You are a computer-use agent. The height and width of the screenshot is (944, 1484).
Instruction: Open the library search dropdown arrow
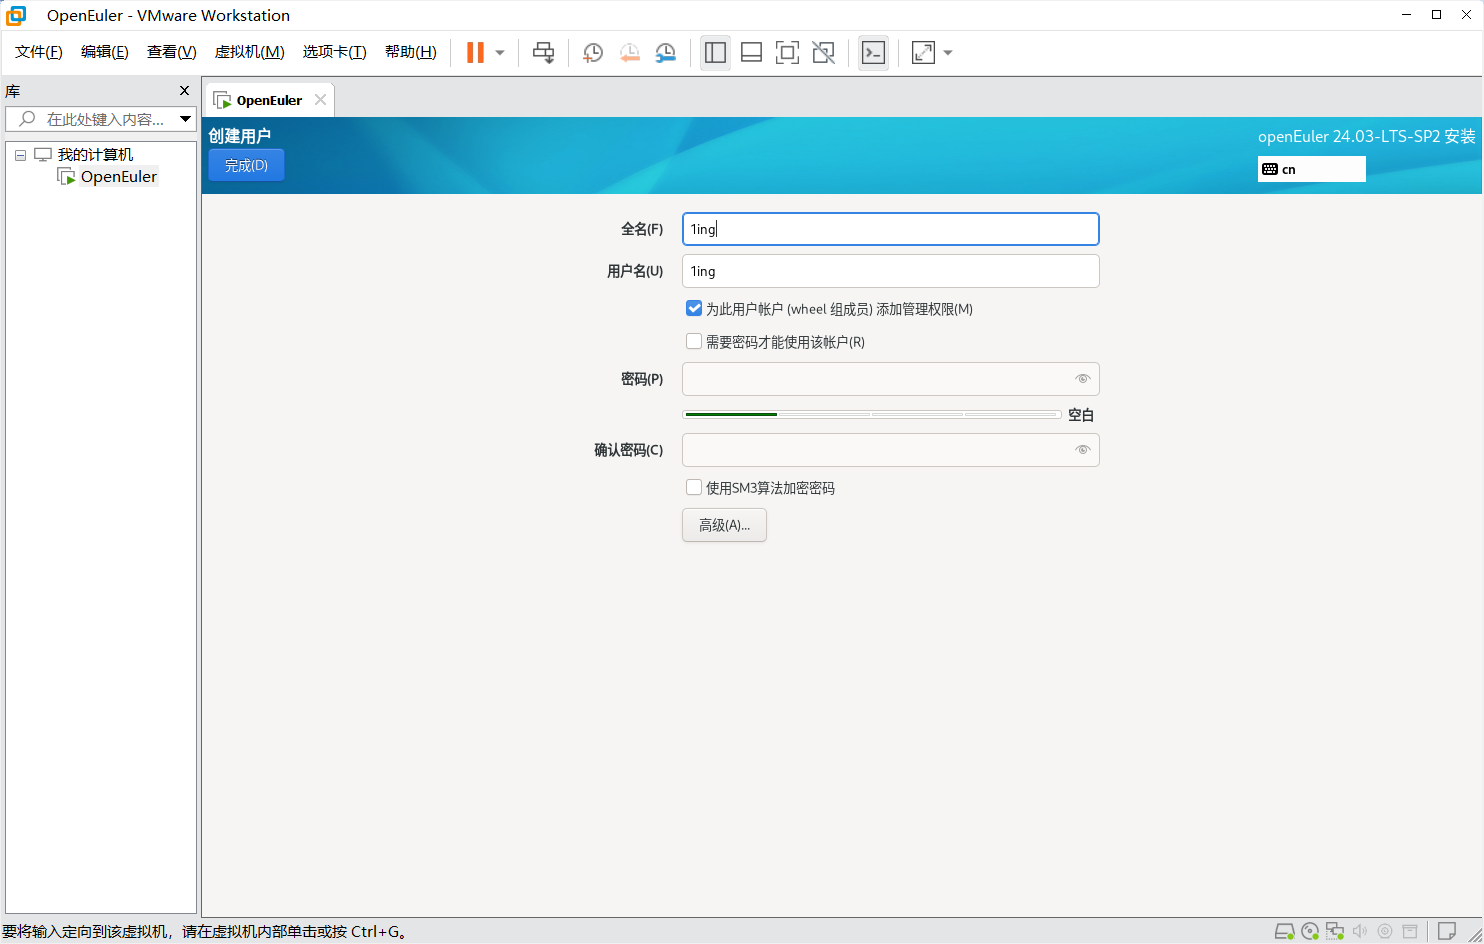(x=186, y=119)
